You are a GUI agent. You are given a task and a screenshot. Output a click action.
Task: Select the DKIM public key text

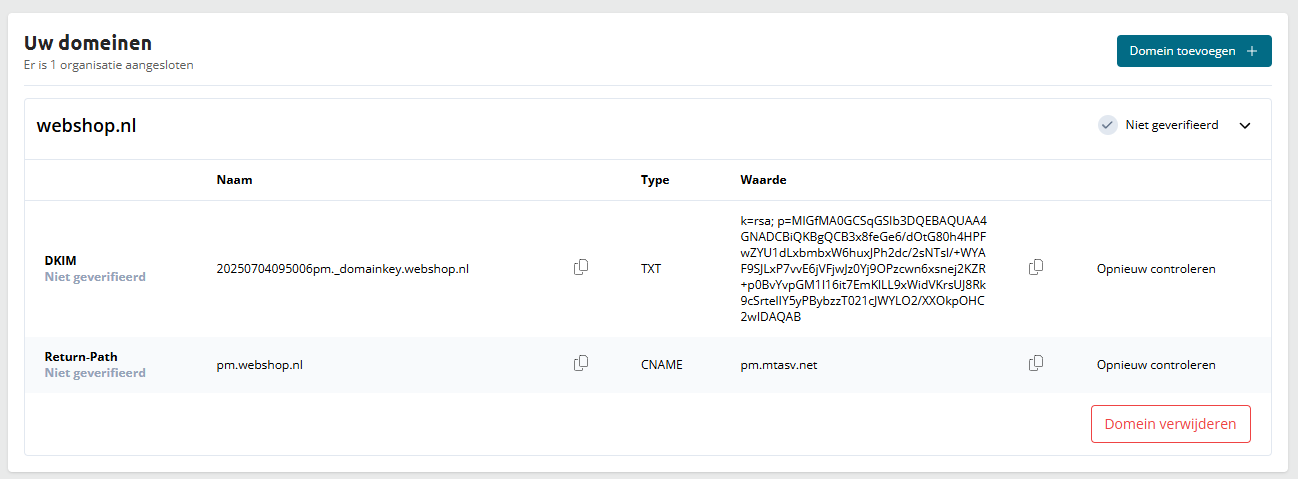[x=864, y=268]
